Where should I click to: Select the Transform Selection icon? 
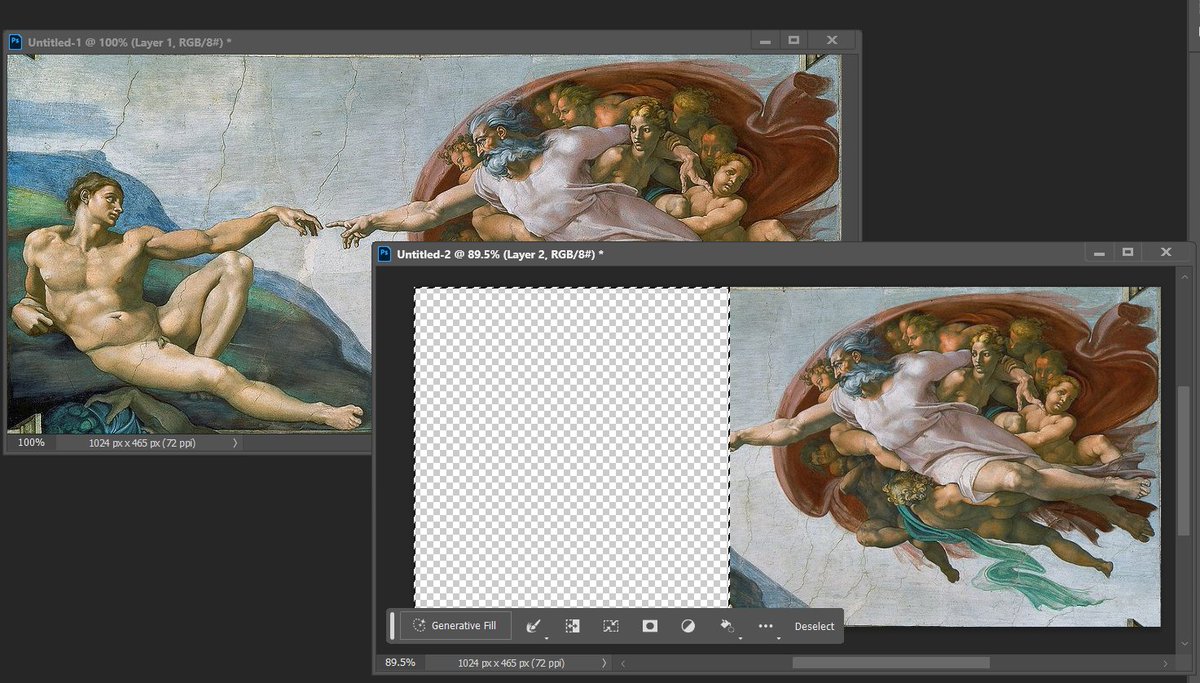point(611,626)
